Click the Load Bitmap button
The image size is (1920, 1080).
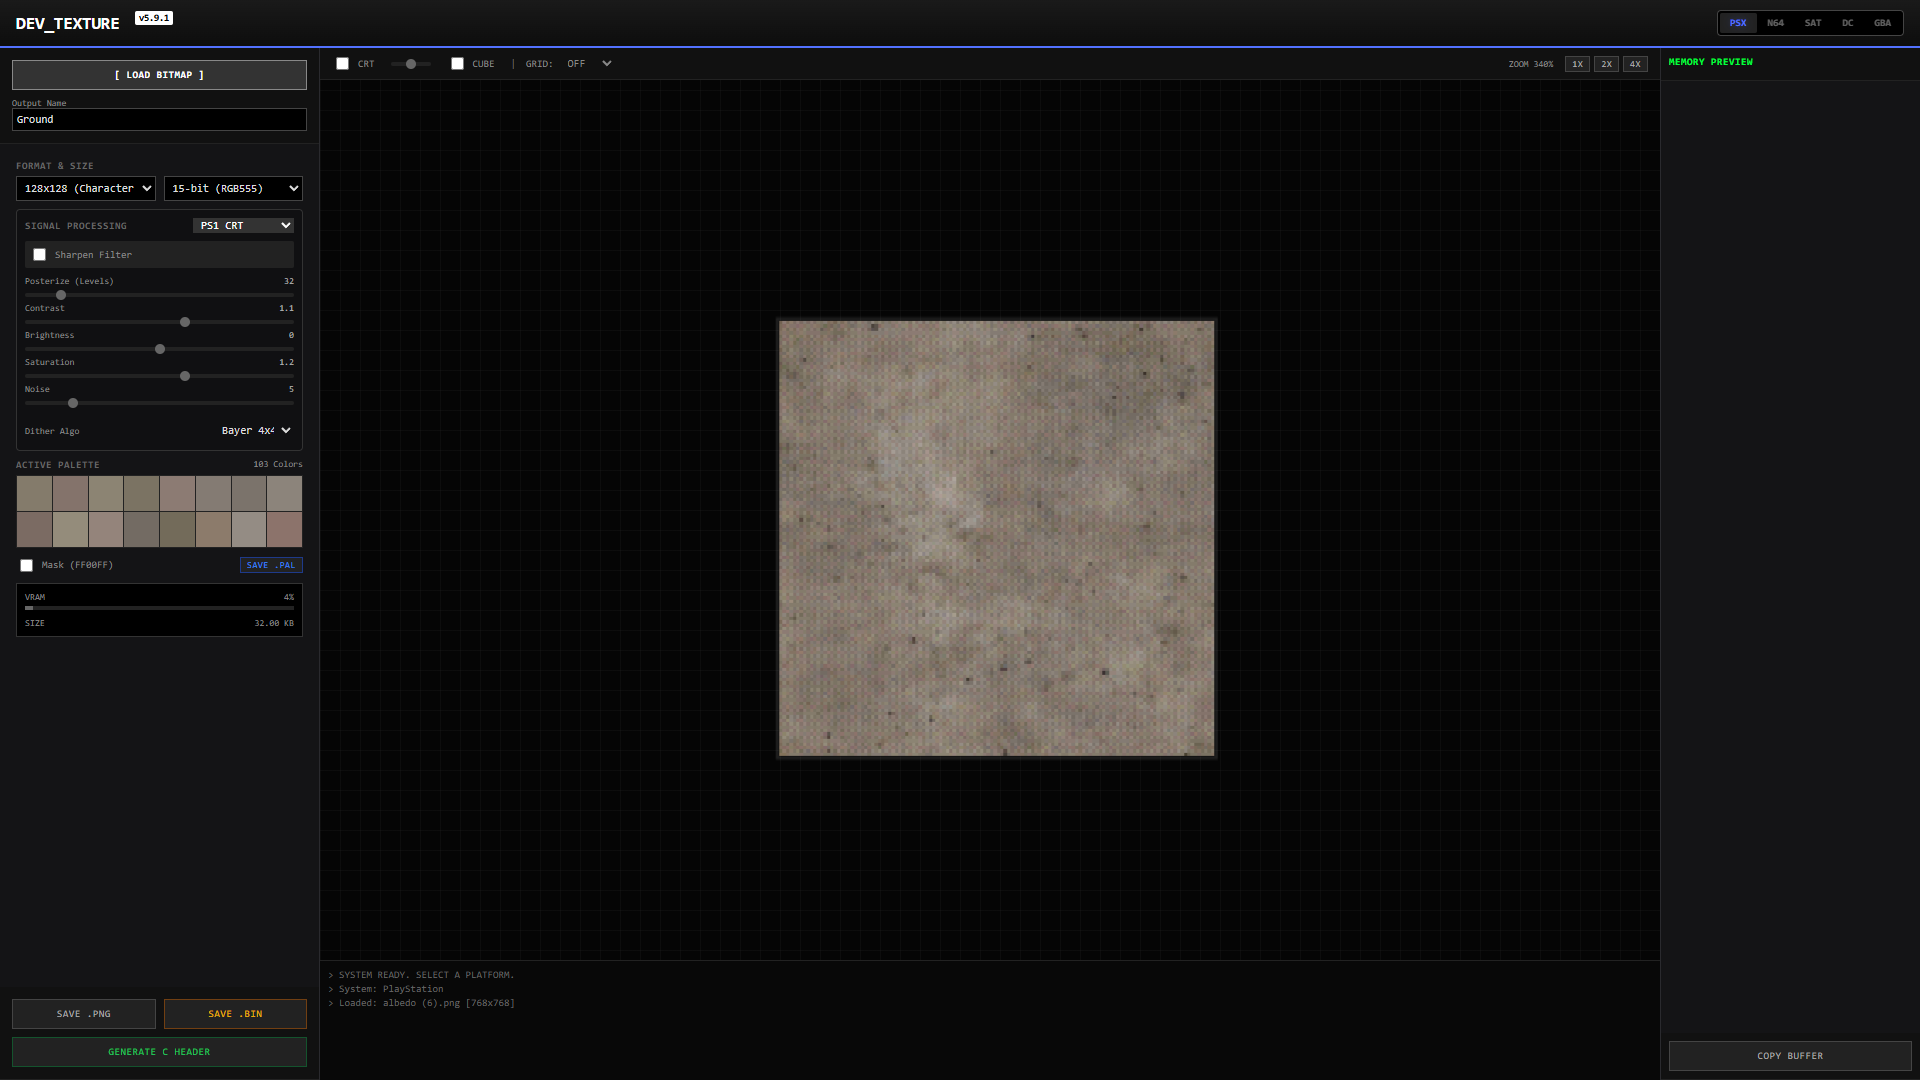pyautogui.click(x=159, y=75)
